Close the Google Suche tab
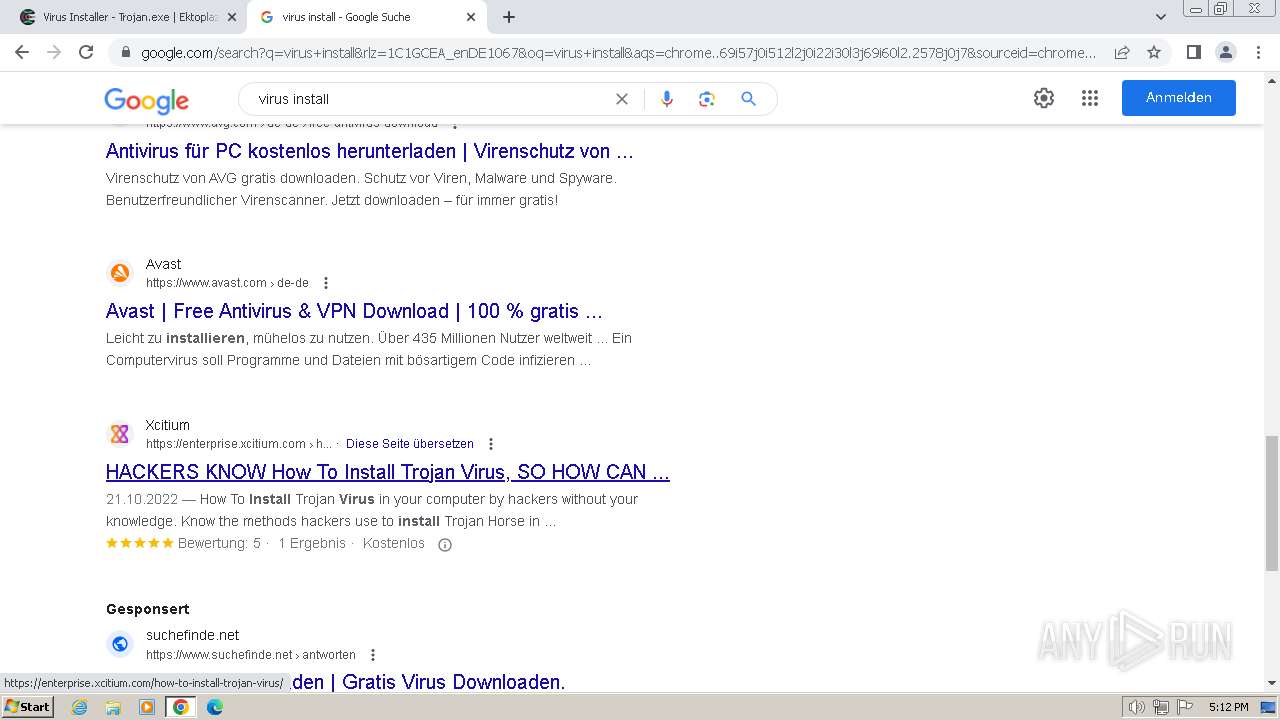 471,17
